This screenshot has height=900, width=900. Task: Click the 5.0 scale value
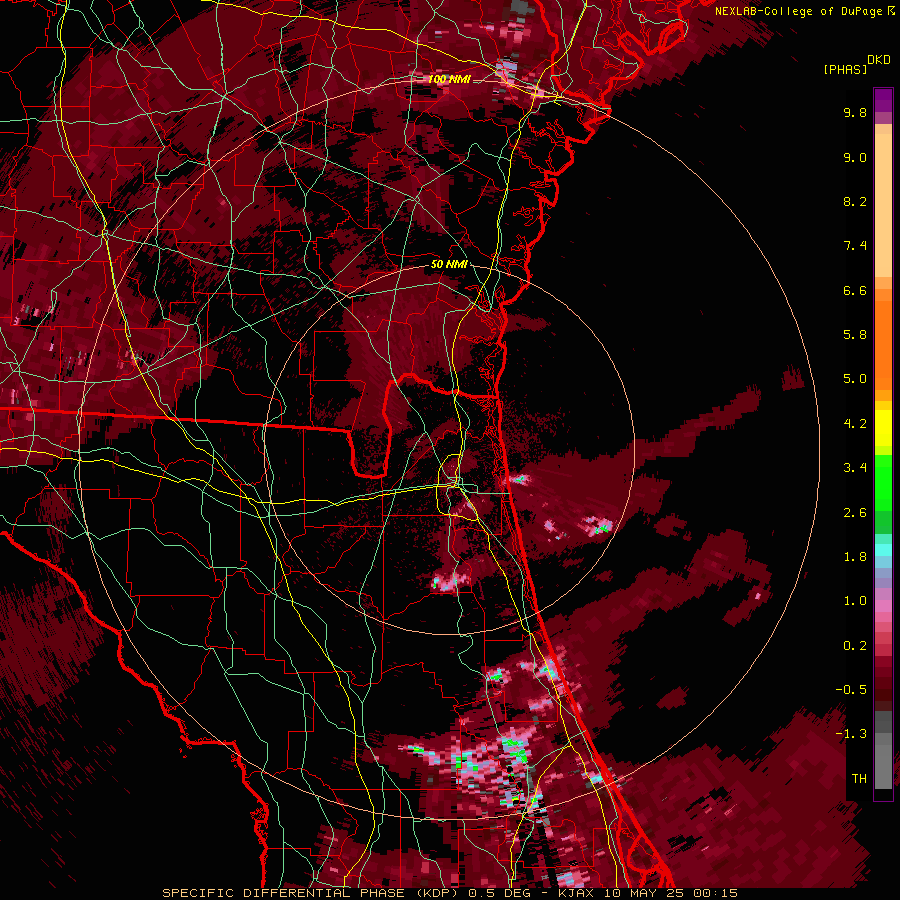tap(855, 379)
